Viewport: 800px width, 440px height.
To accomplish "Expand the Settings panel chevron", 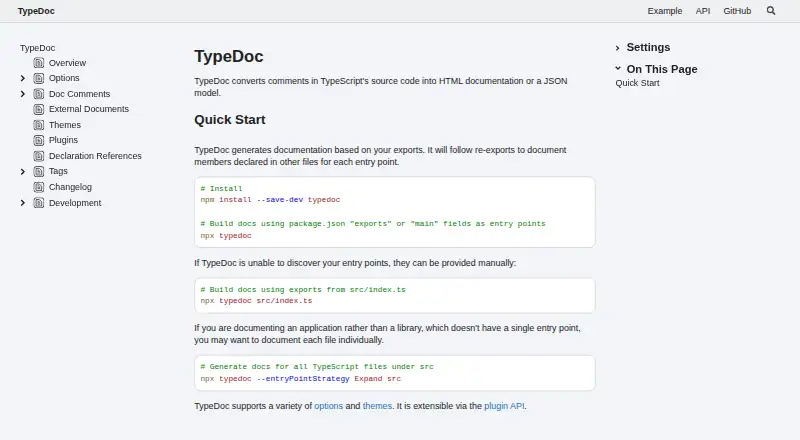I will coord(617,48).
